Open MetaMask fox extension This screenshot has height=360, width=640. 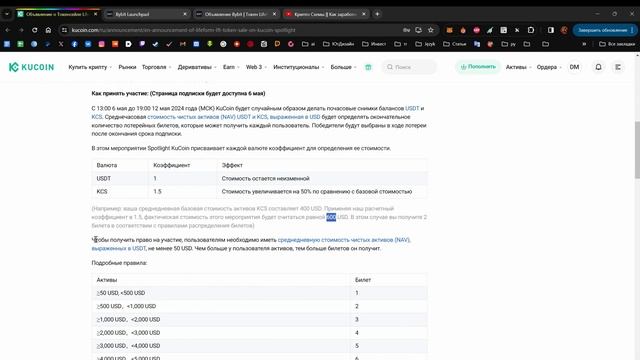click(x=449, y=30)
